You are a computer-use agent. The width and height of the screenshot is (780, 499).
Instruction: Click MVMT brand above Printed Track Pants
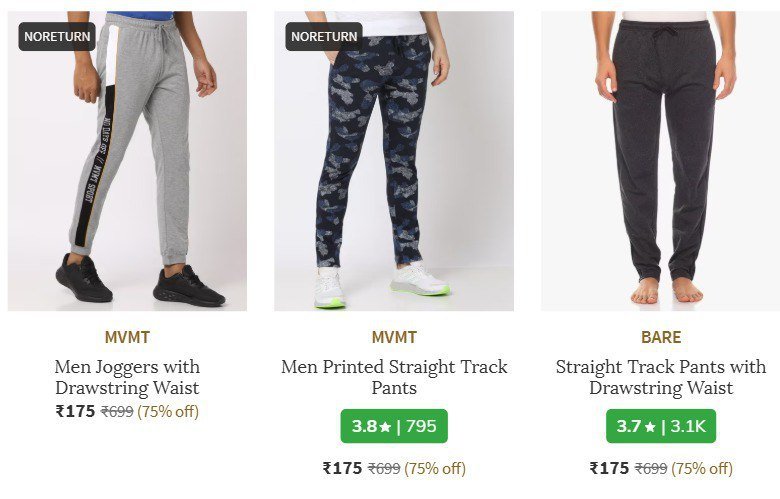pos(393,337)
